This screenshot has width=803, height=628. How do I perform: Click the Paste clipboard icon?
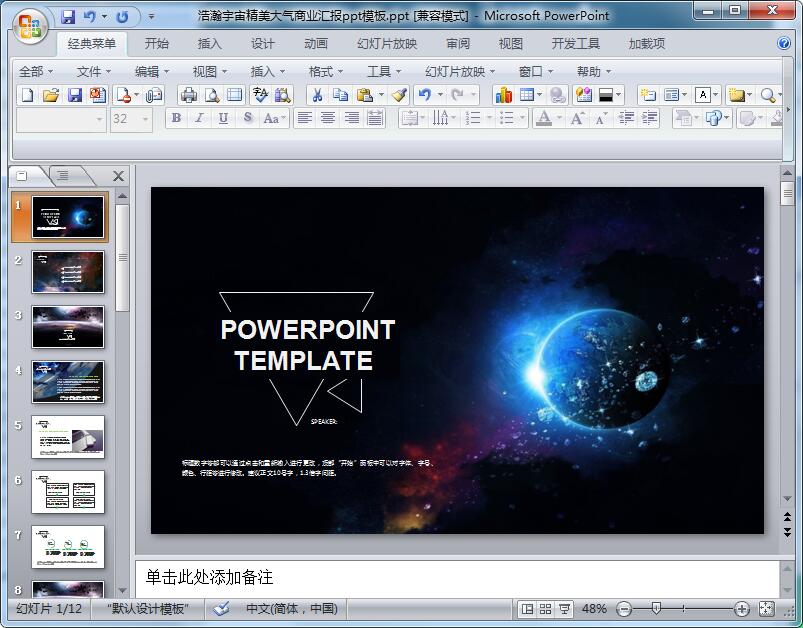[364, 95]
